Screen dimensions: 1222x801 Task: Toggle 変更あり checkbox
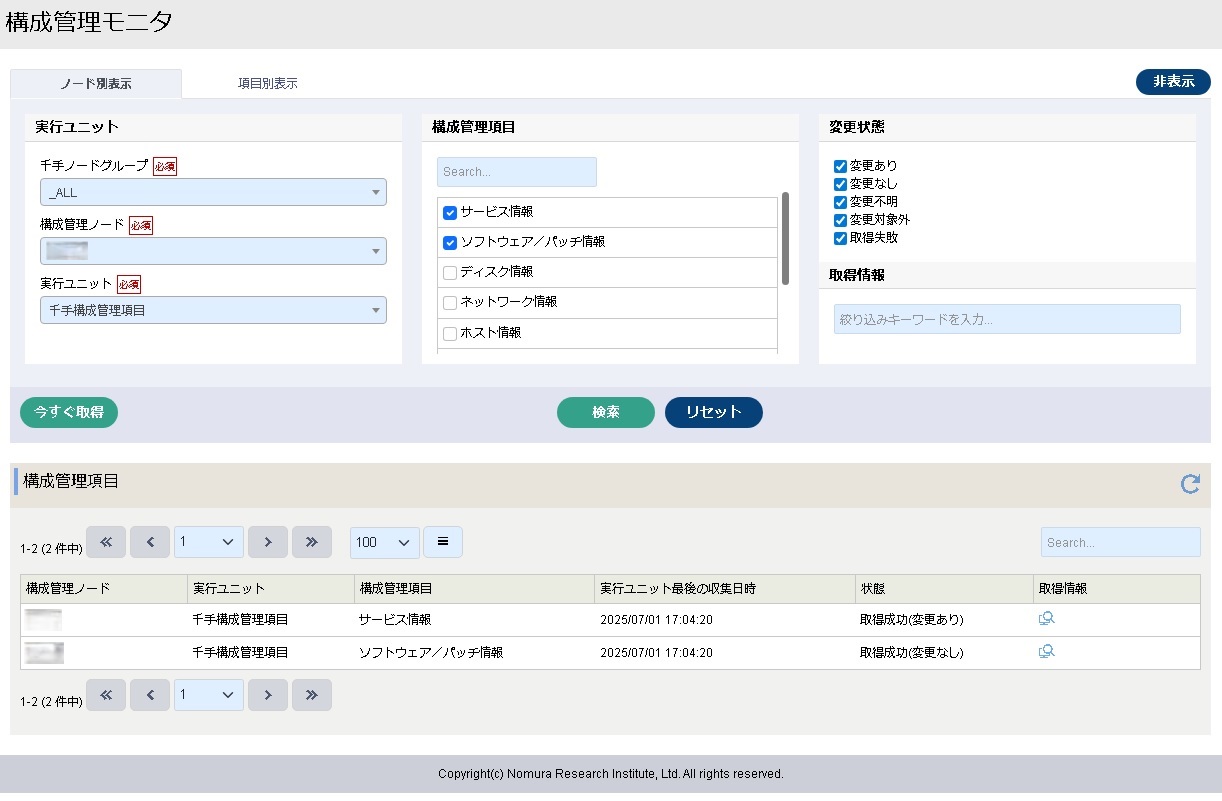pyautogui.click(x=840, y=166)
